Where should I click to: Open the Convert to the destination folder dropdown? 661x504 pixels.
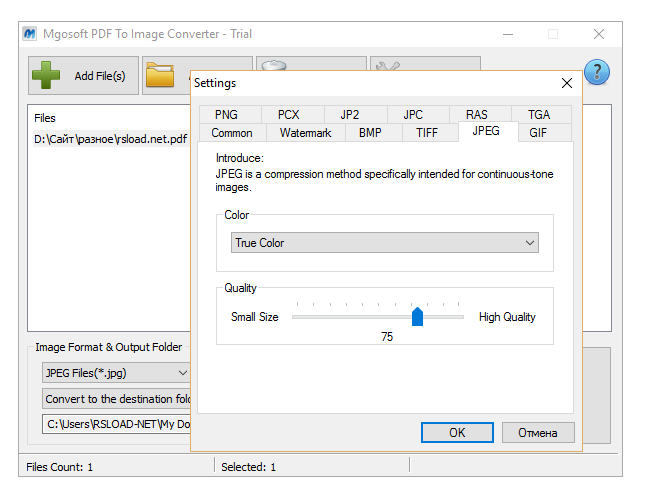[116, 399]
